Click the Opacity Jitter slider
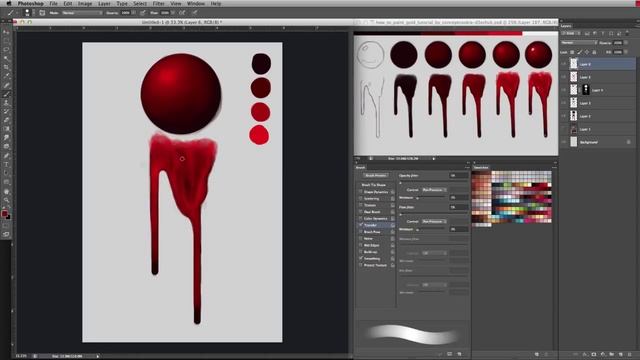640x360 pixels. click(x=433, y=182)
